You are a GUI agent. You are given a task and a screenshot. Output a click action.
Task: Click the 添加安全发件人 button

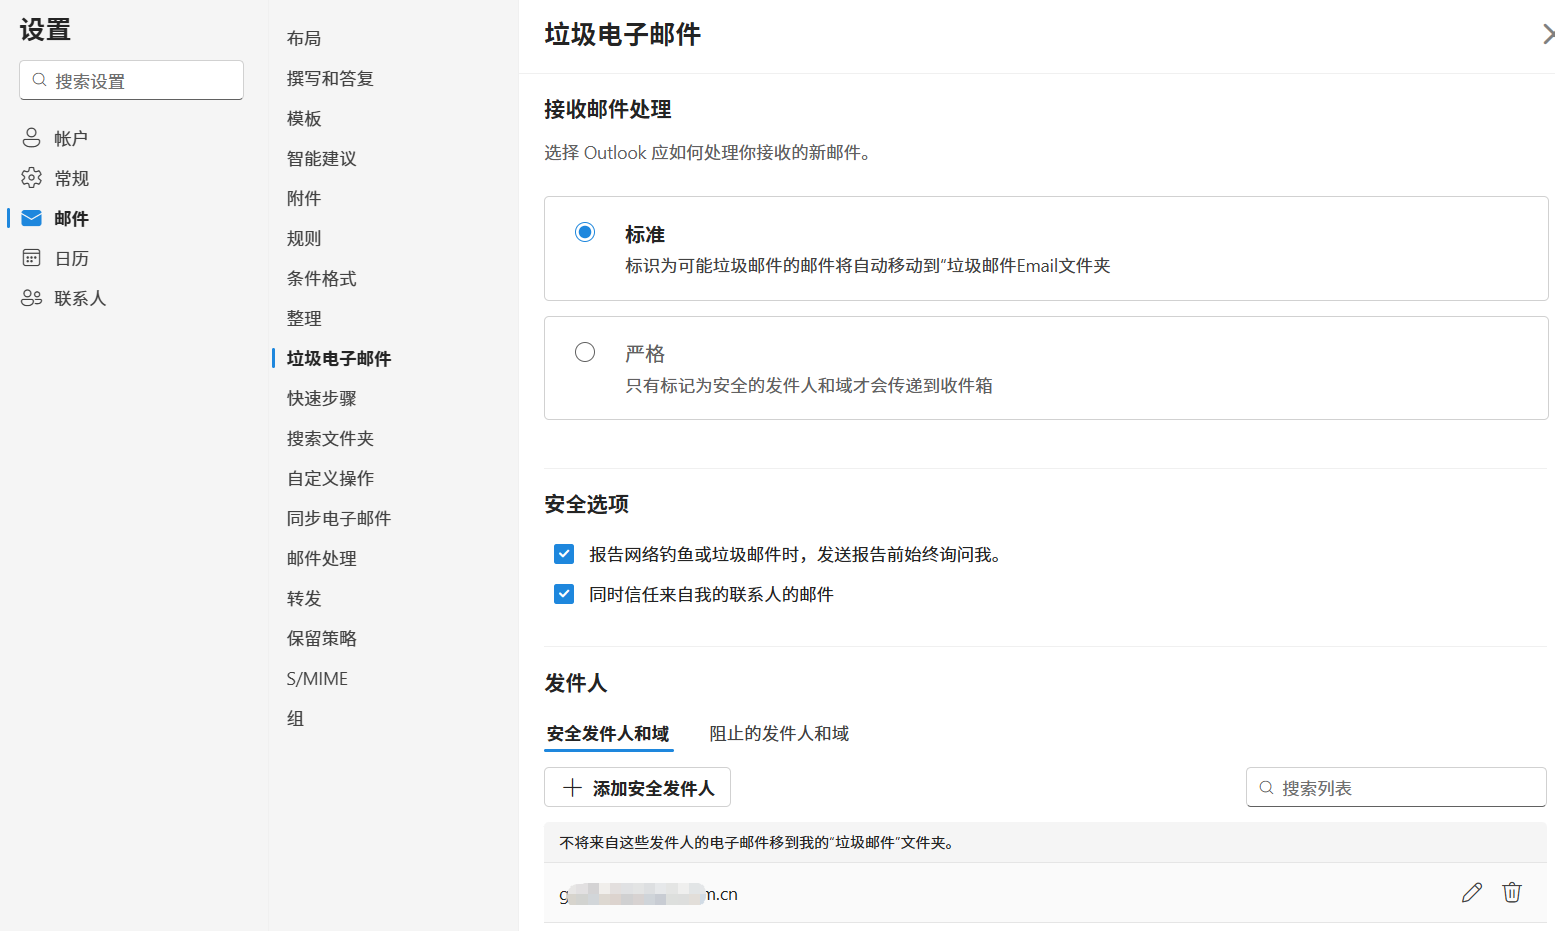(x=637, y=788)
